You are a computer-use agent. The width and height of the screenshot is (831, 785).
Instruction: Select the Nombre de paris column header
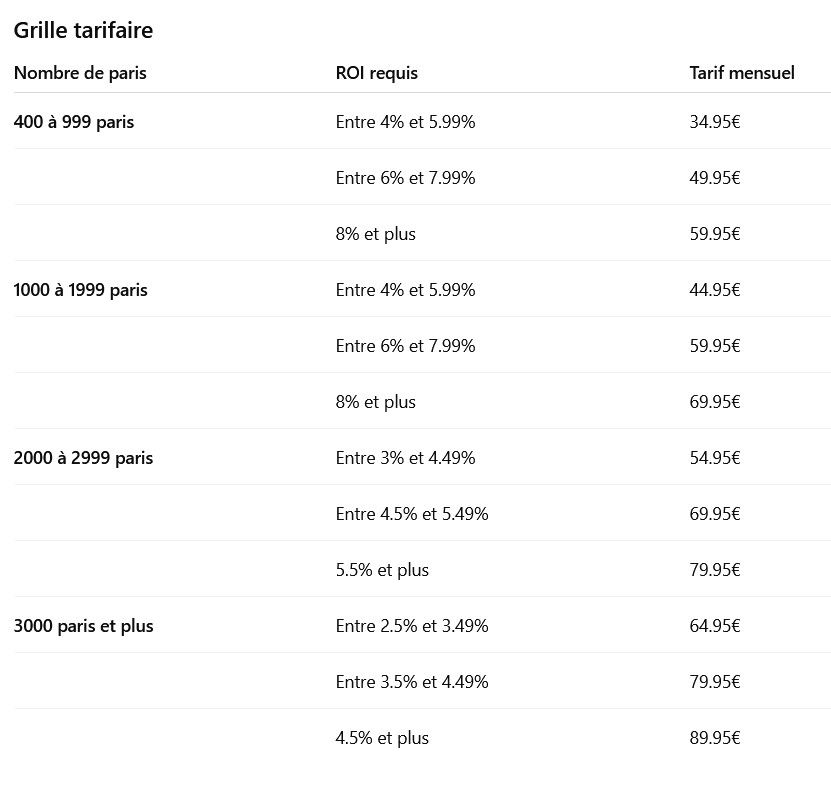pos(80,73)
